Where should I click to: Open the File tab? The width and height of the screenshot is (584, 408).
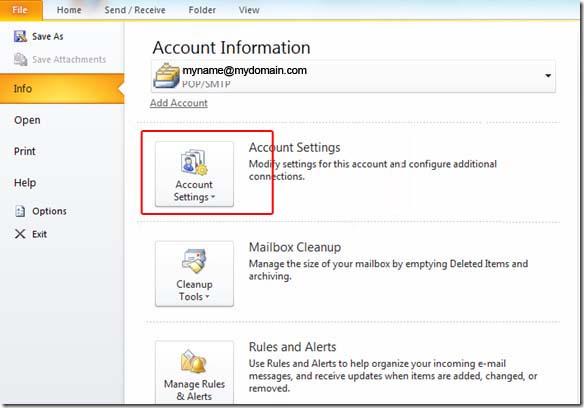click(x=21, y=10)
